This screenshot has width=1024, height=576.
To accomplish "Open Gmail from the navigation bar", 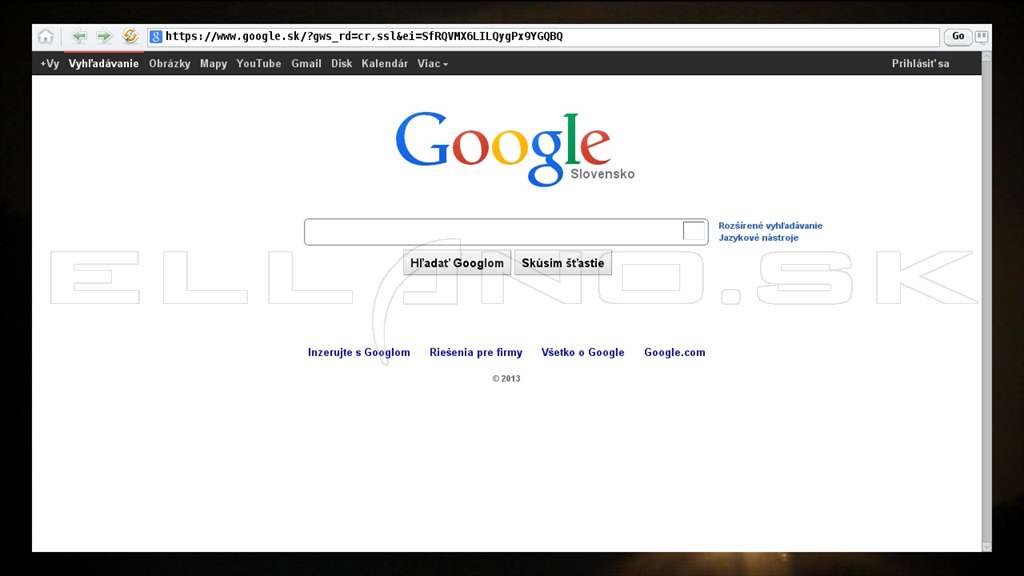I will coord(306,63).
